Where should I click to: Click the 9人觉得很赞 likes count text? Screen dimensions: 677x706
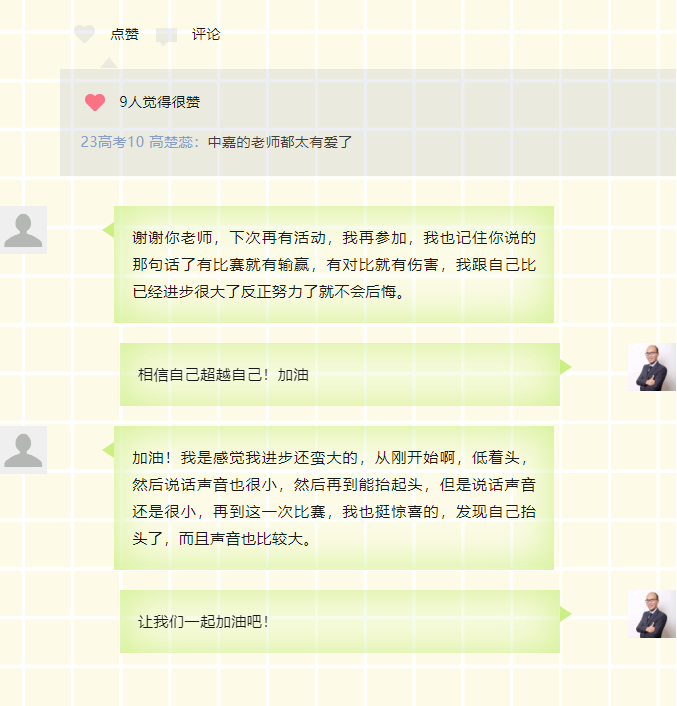tap(159, 102)
